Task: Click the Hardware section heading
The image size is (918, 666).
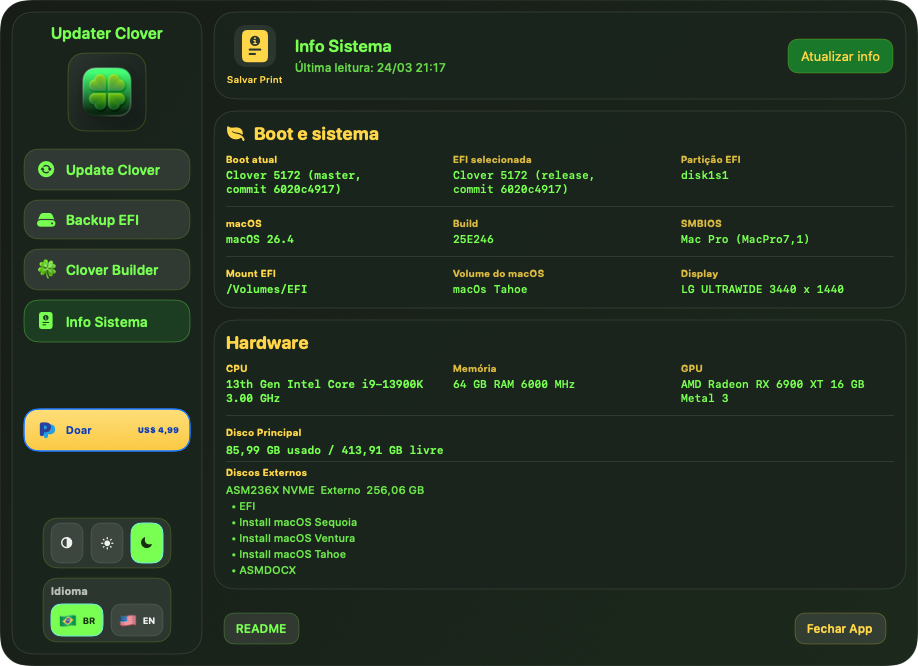Action: 267,343
